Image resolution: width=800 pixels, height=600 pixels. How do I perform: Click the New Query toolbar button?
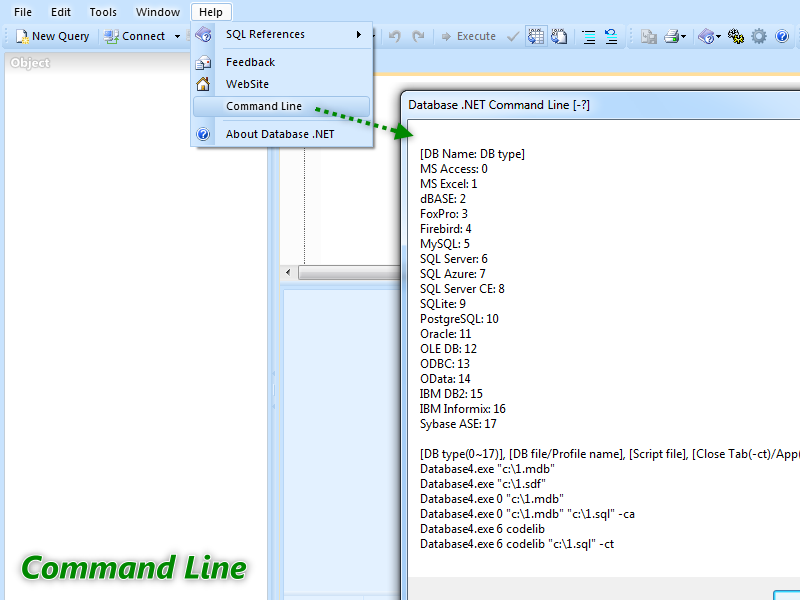tap(52, 36)
